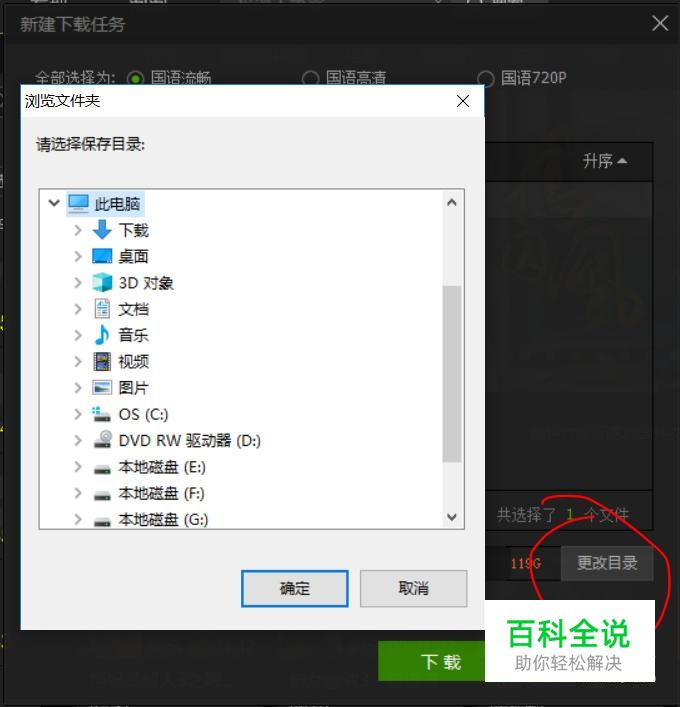
Task: Select the 3D 对象 cube icon
Action: (102, 283)
